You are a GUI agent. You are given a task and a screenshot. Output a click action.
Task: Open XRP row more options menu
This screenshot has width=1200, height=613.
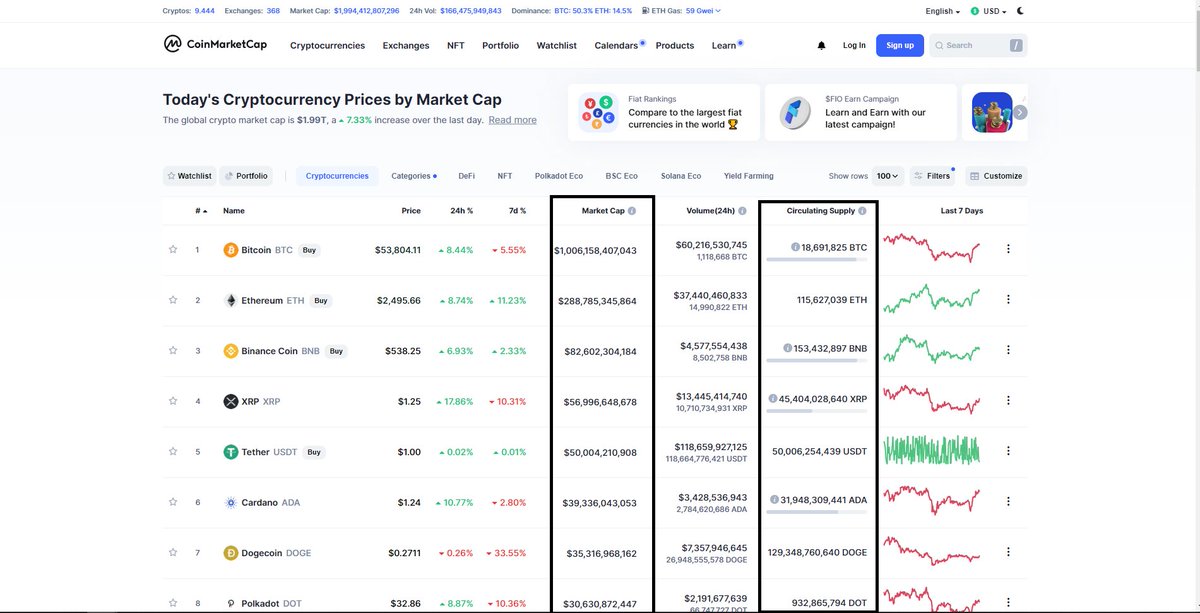point(1008,400)
